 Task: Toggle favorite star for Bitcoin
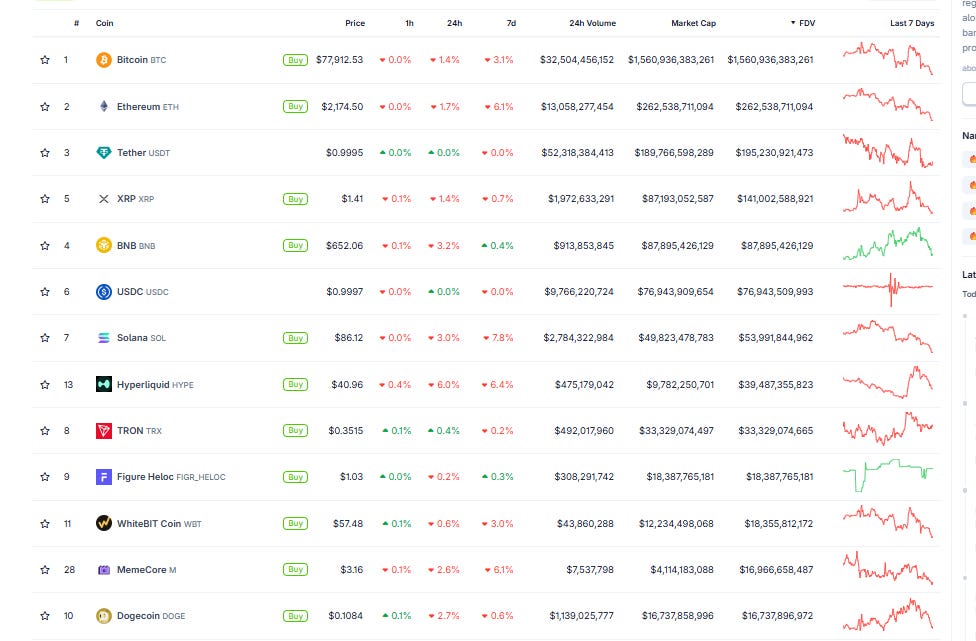click(x=45, y=60)
